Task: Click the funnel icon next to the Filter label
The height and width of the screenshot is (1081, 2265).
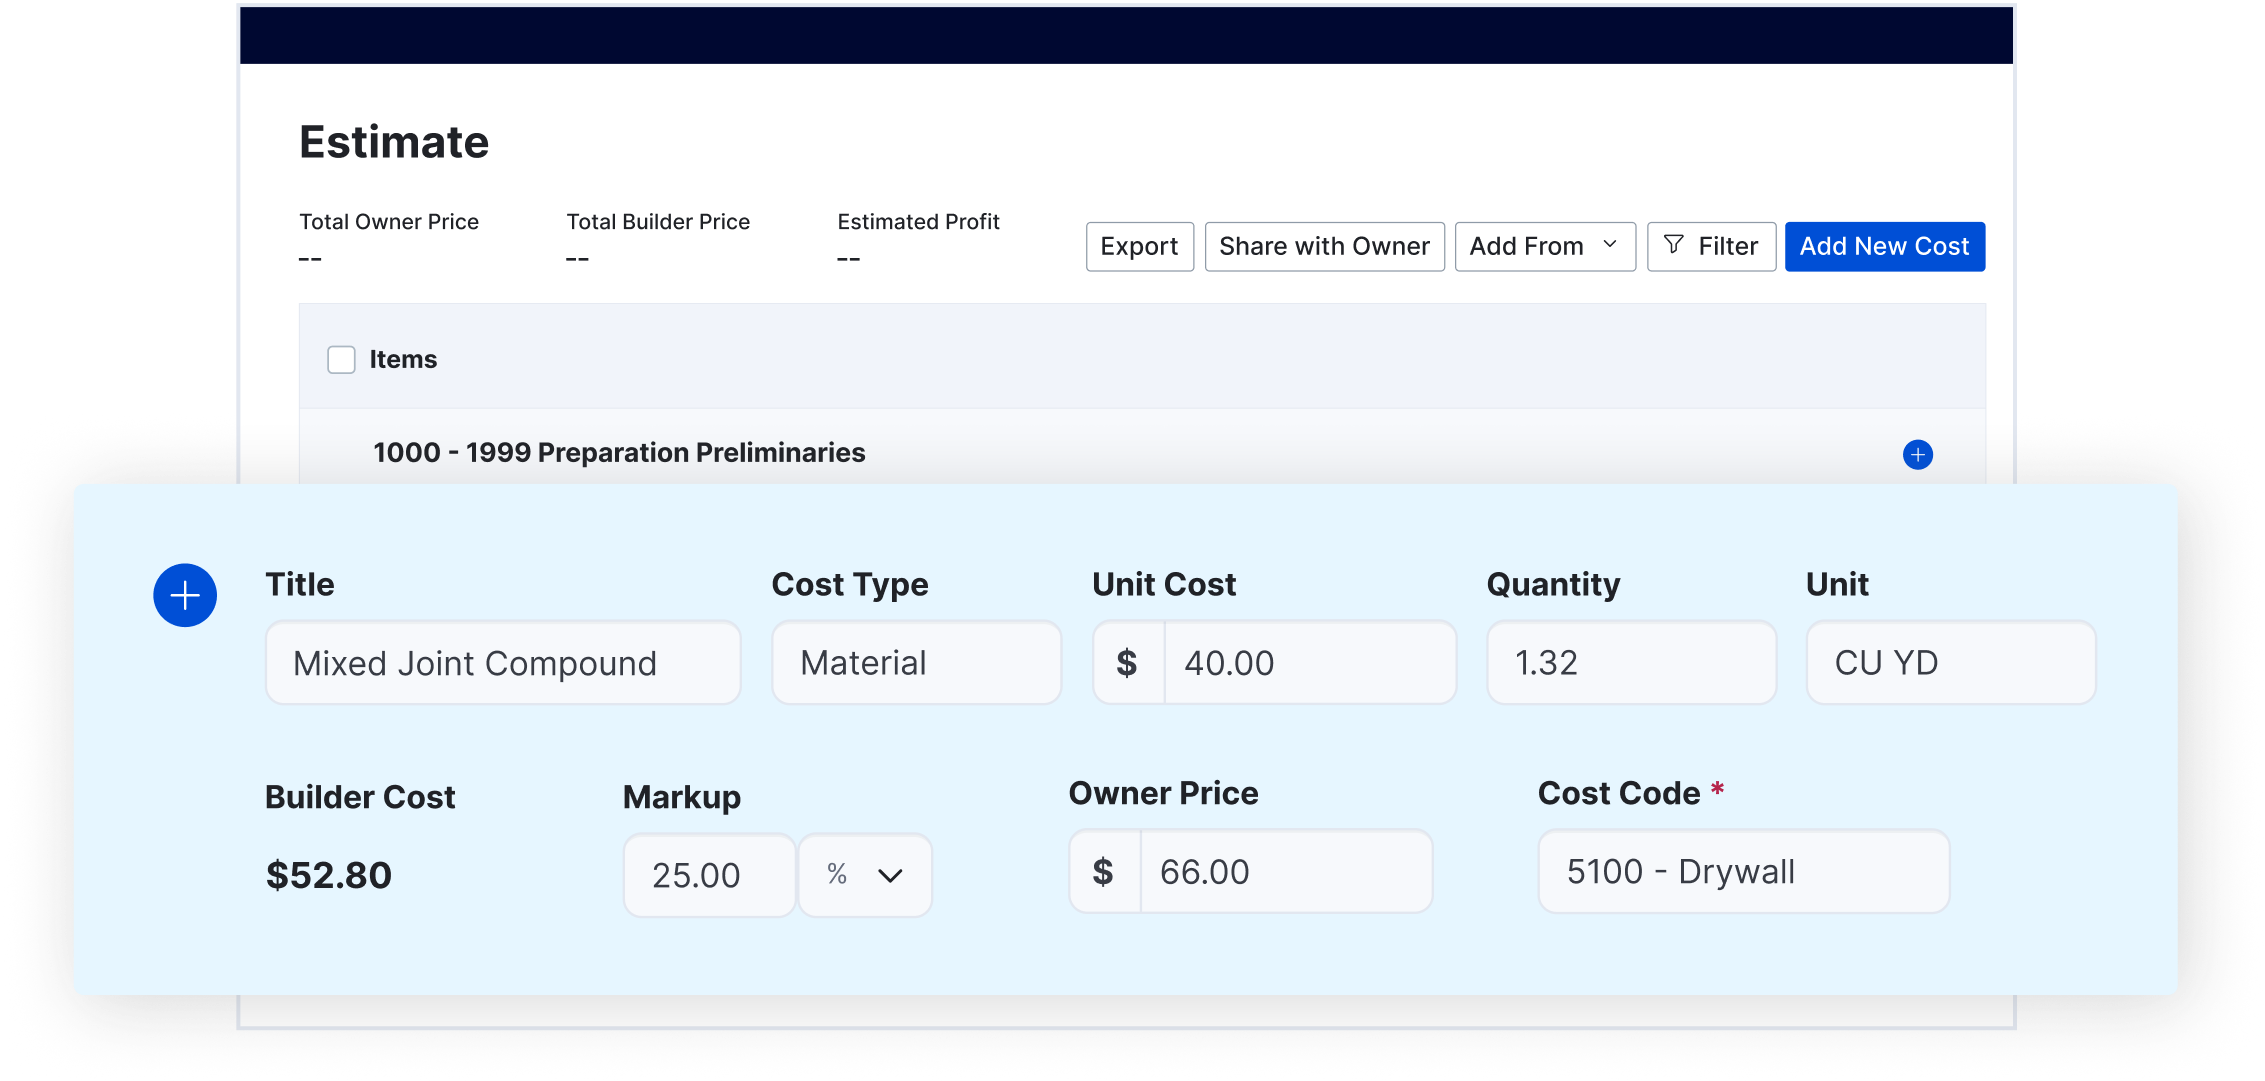Action: pos(1672,246)
